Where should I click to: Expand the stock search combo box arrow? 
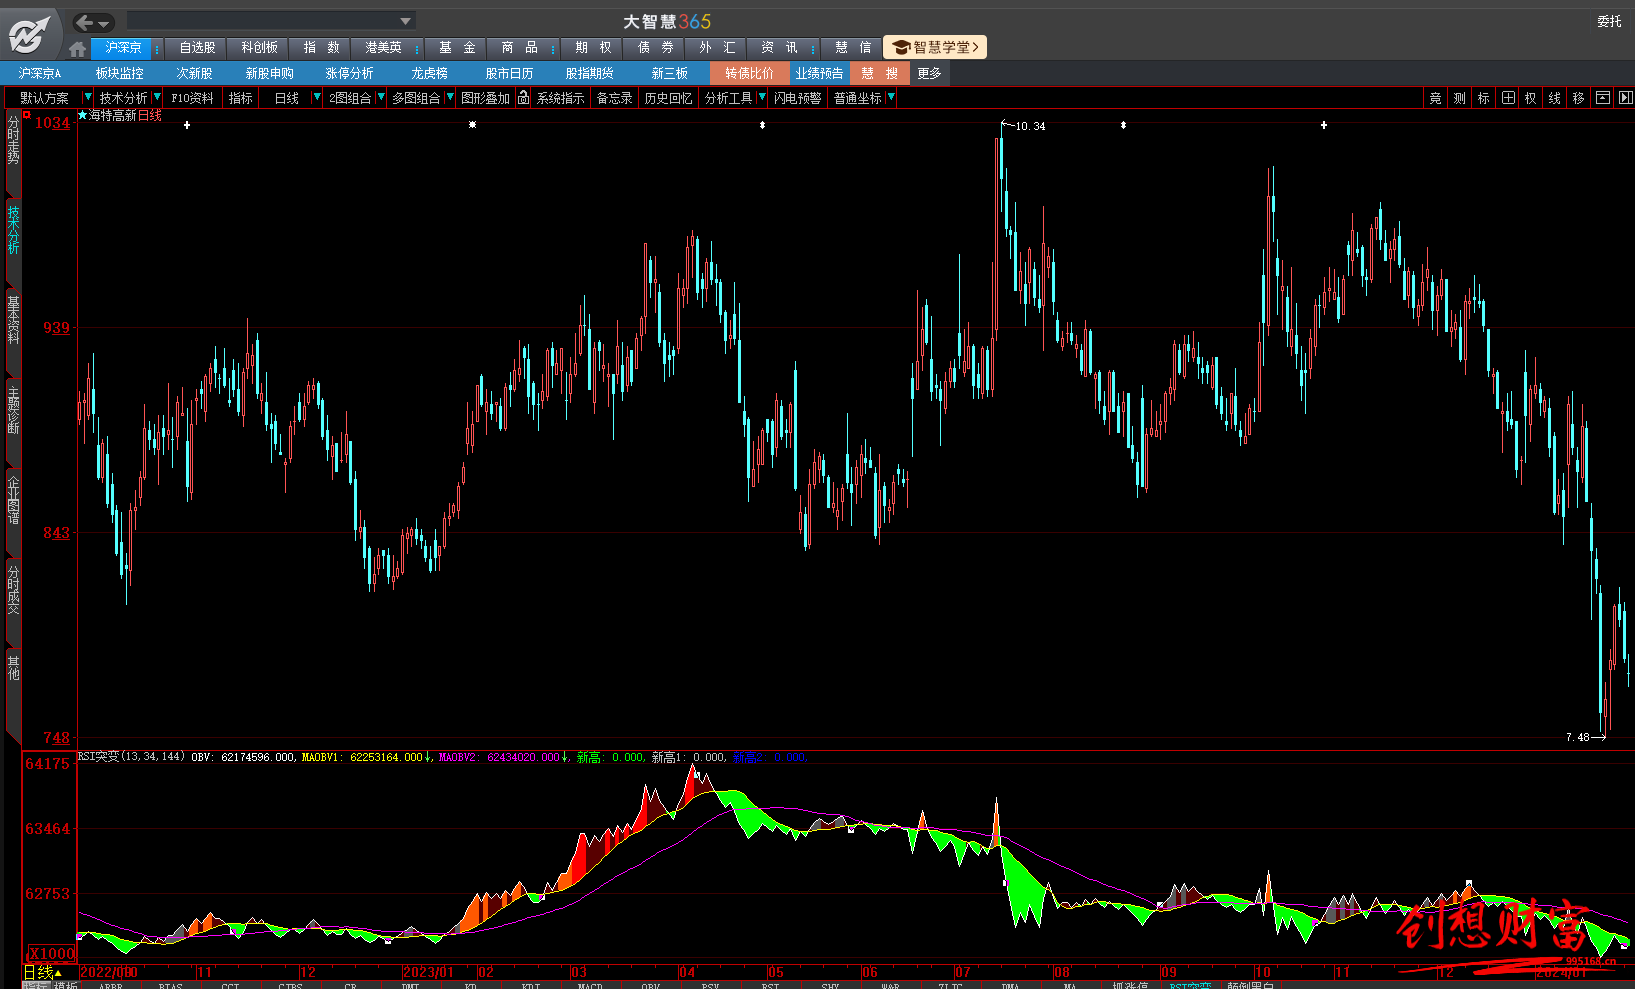[x=405, y=21]
